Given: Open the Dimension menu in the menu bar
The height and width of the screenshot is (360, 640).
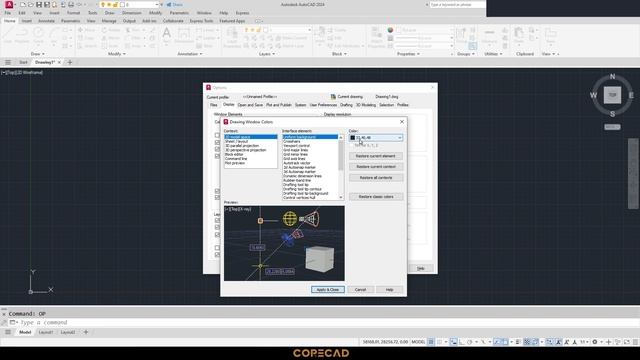Looking at the screenshot, I should click(x=131, y=13).
